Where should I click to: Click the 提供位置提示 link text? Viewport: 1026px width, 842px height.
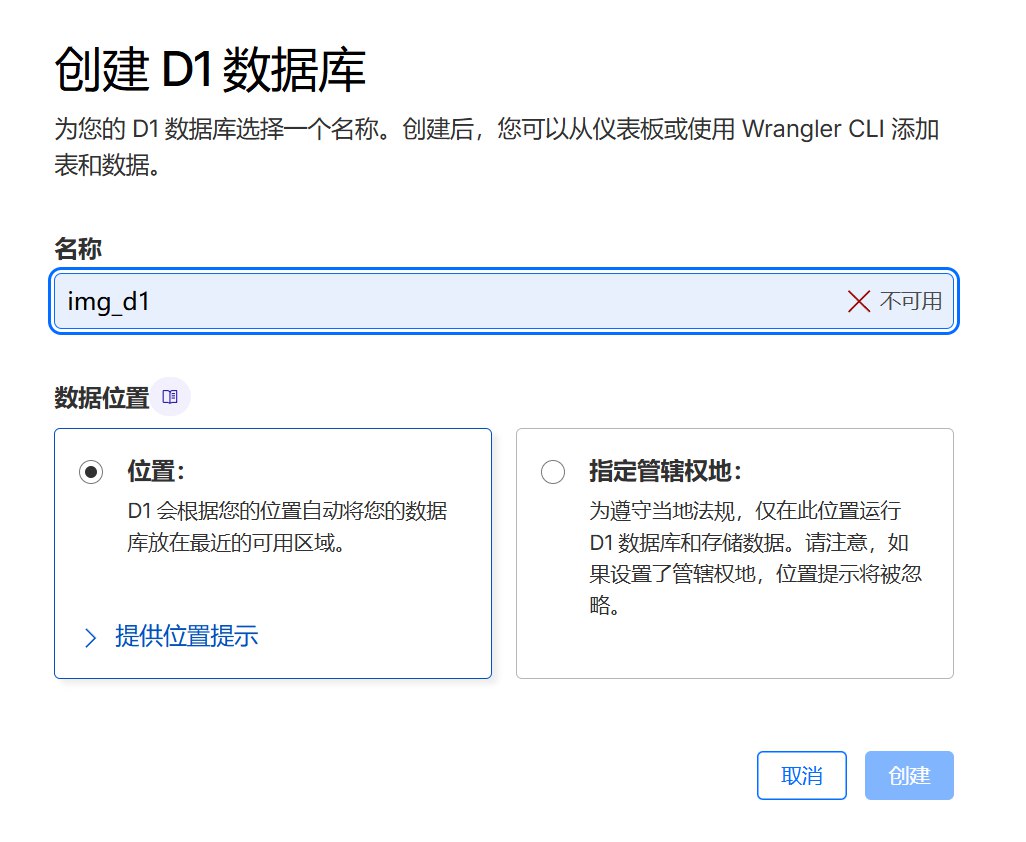click(186, 636)
